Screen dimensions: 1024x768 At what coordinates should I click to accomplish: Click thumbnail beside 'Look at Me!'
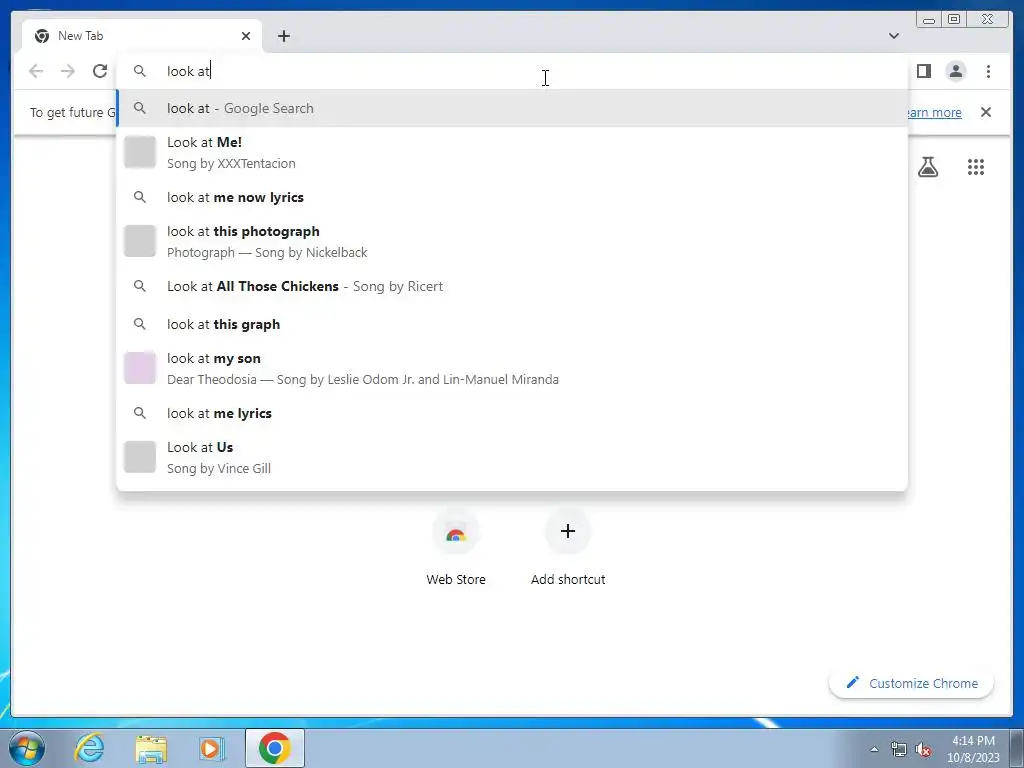pos(140,152)
